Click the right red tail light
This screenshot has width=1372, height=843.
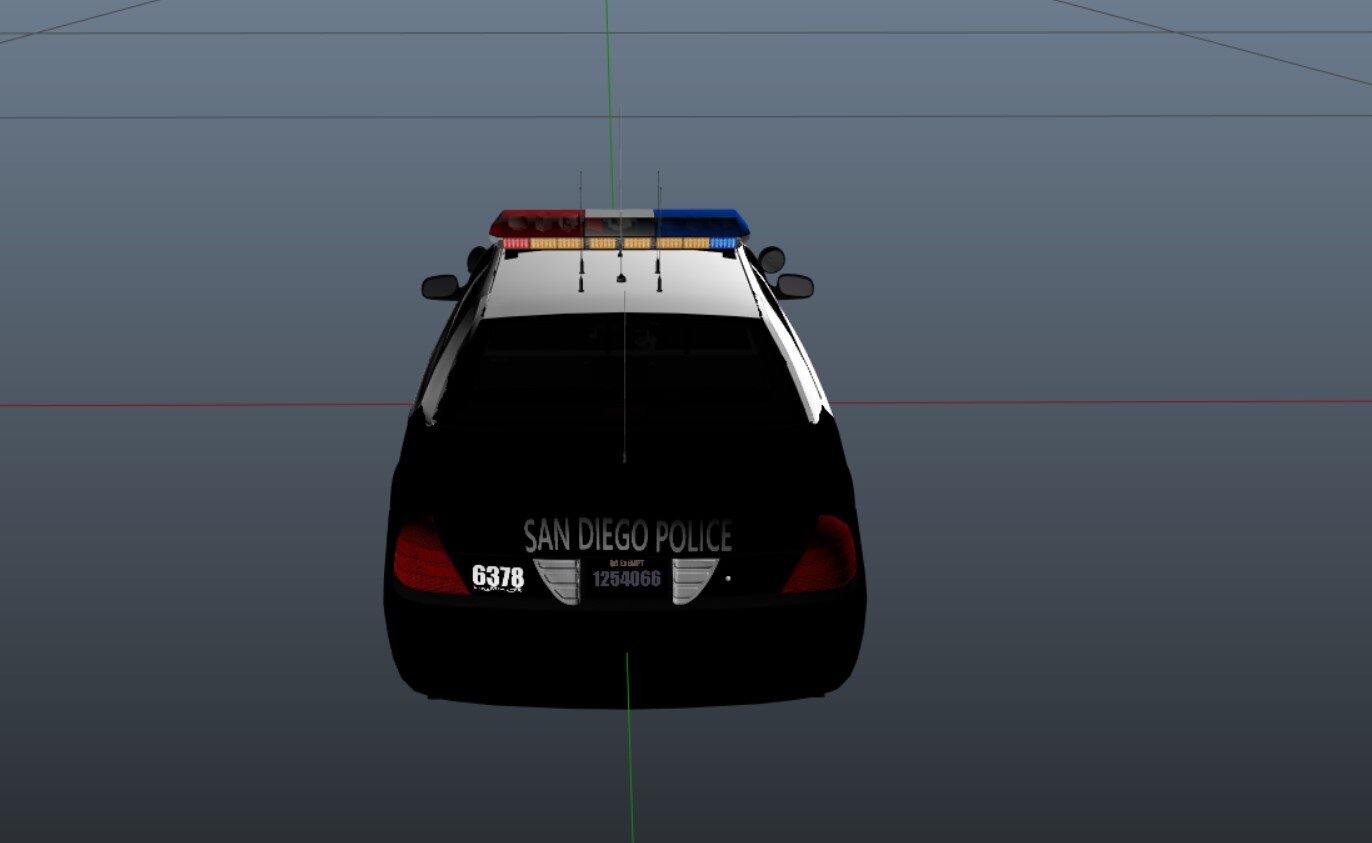822,556
